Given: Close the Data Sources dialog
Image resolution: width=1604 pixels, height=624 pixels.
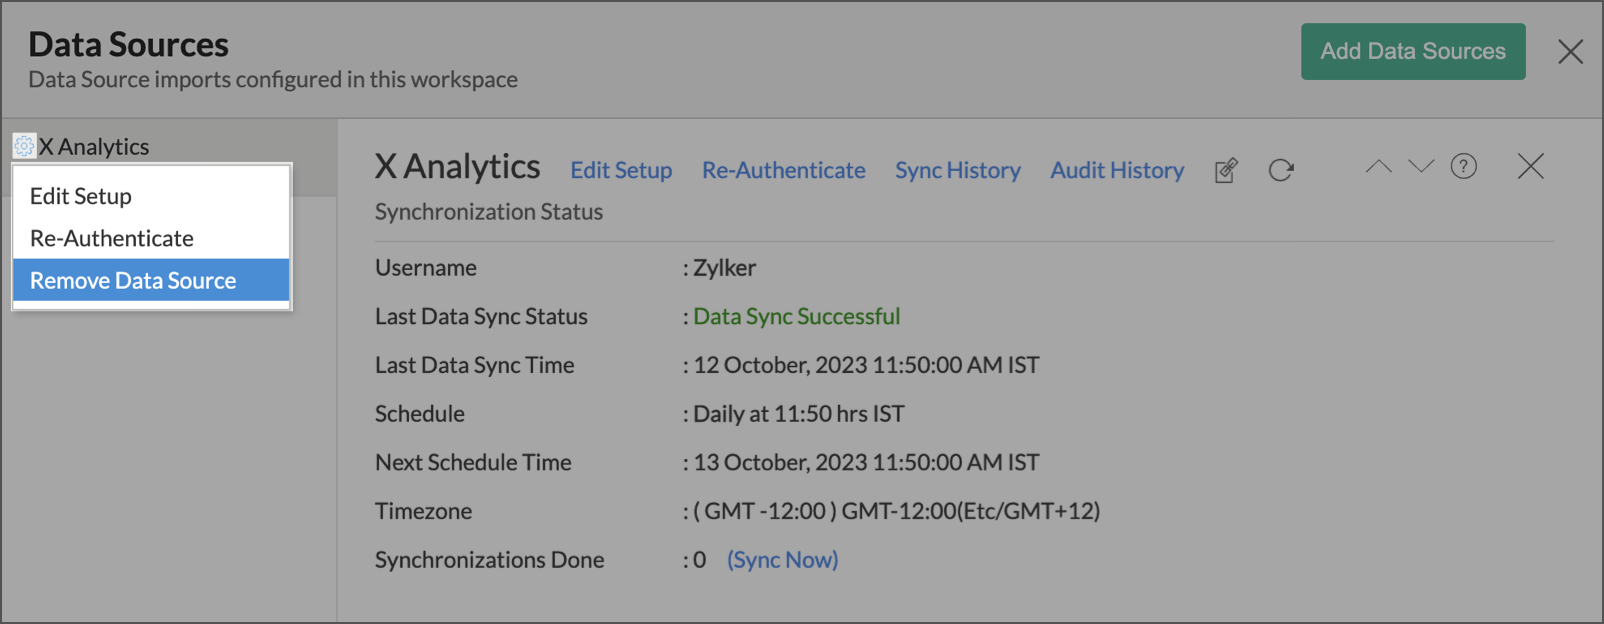Looking at the screenshot, I should click(1570, 51).
